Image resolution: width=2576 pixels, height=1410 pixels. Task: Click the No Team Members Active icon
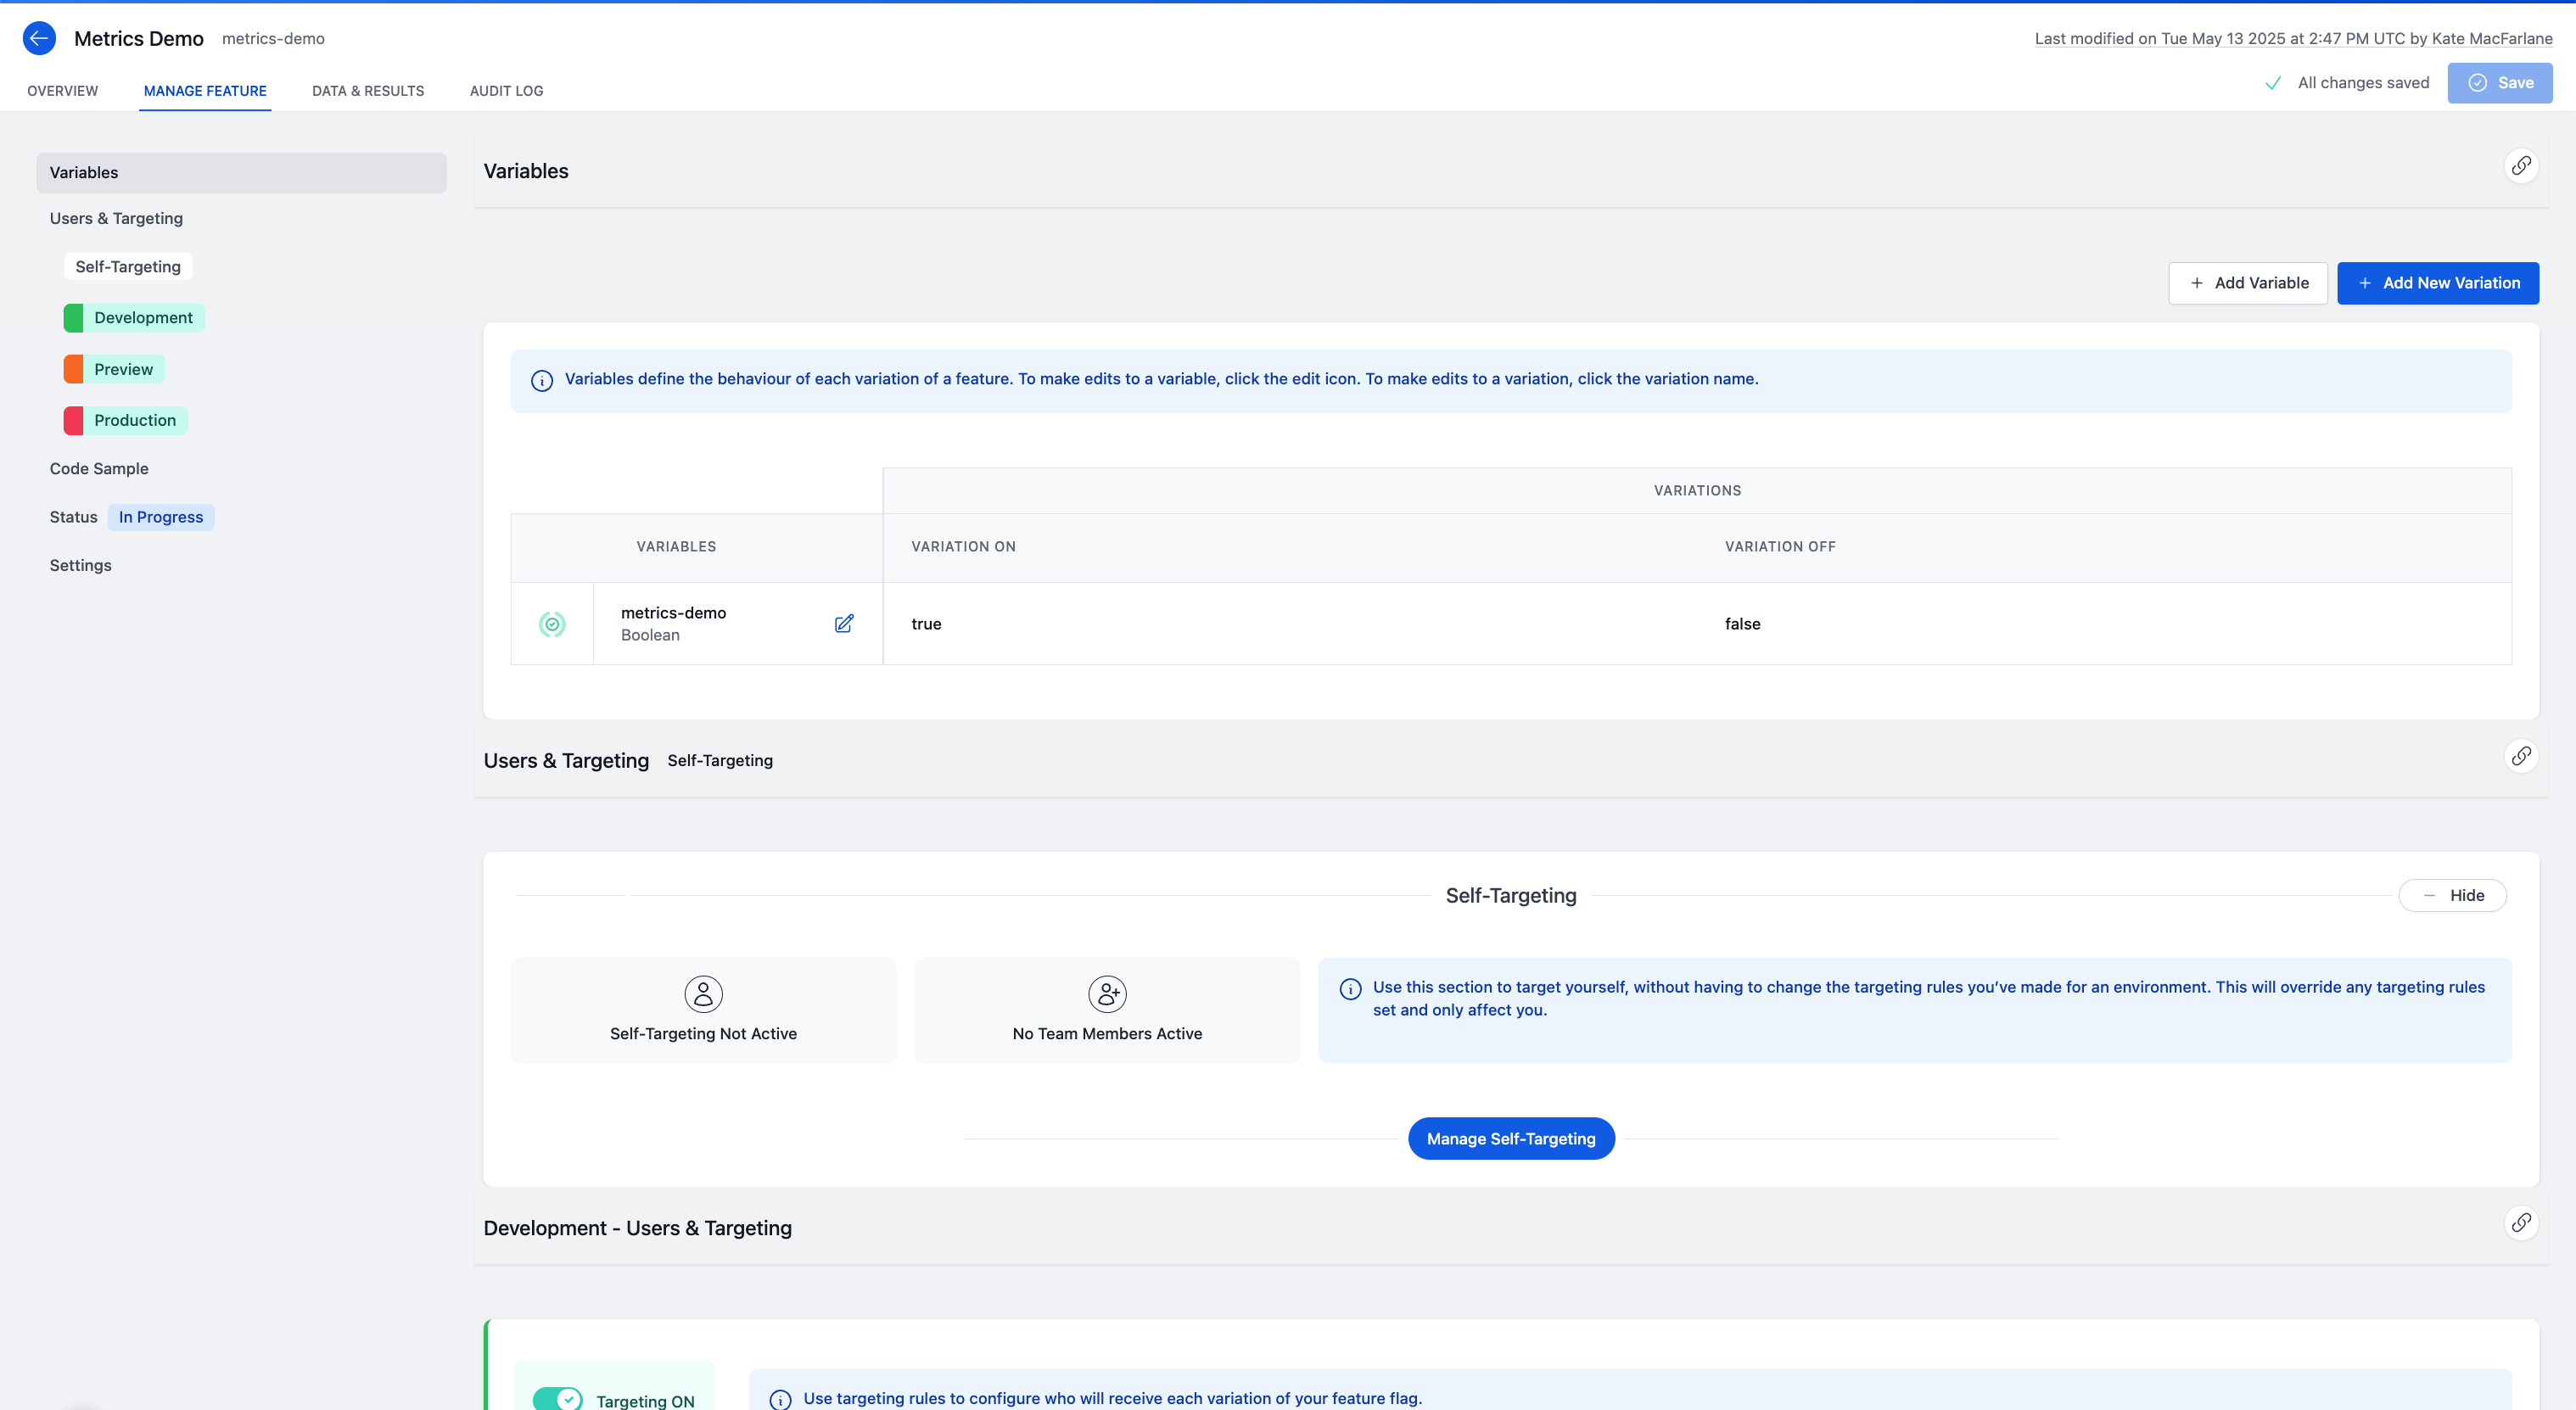pyautogui.click(x=1107, y=993)
